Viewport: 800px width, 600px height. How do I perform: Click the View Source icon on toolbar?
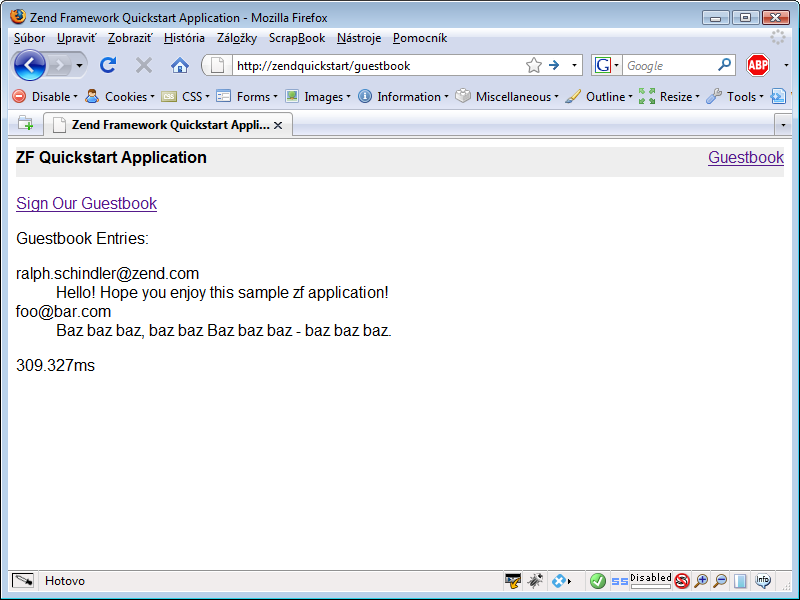[778, 96]
